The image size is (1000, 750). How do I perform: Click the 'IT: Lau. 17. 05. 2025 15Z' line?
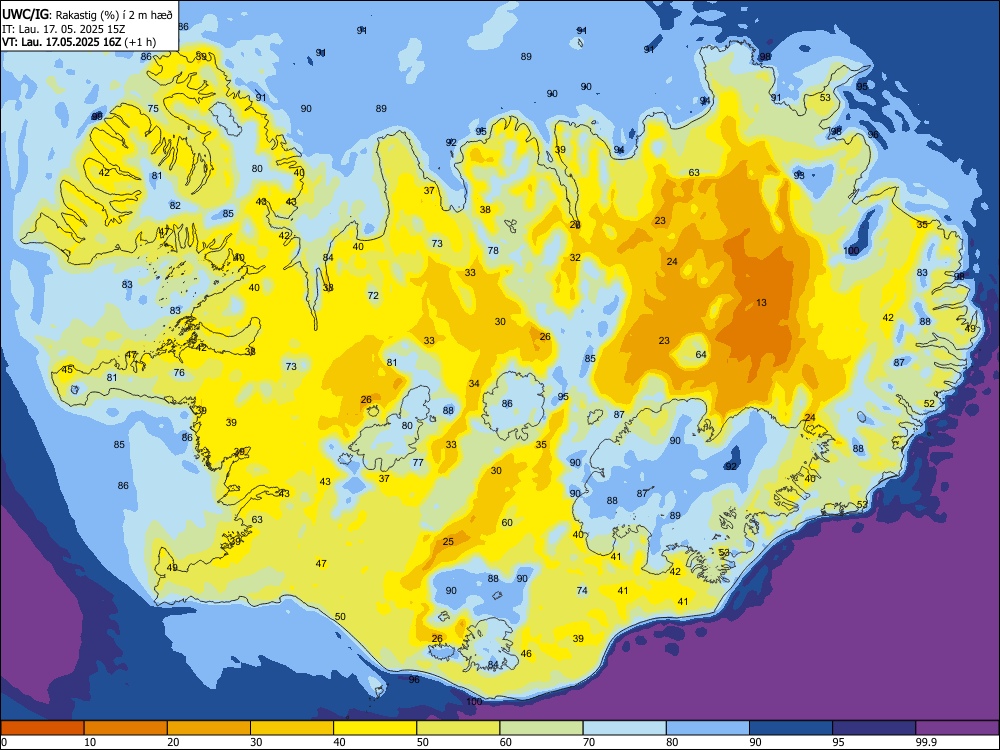[64, 29]
